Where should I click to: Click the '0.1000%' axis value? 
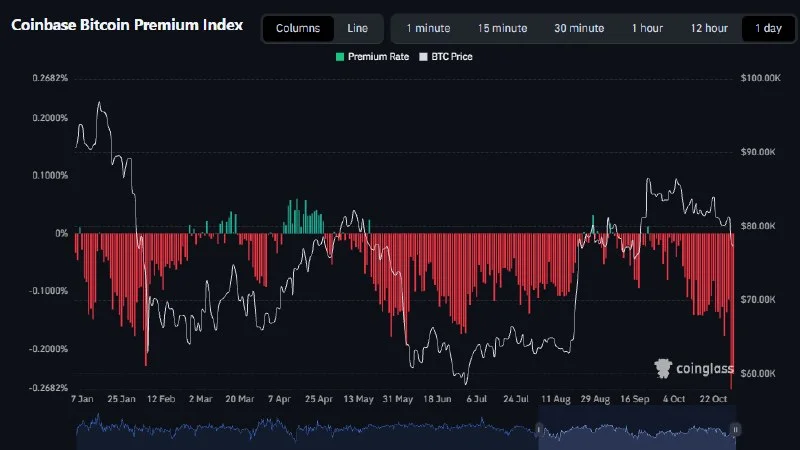(50, 176)
